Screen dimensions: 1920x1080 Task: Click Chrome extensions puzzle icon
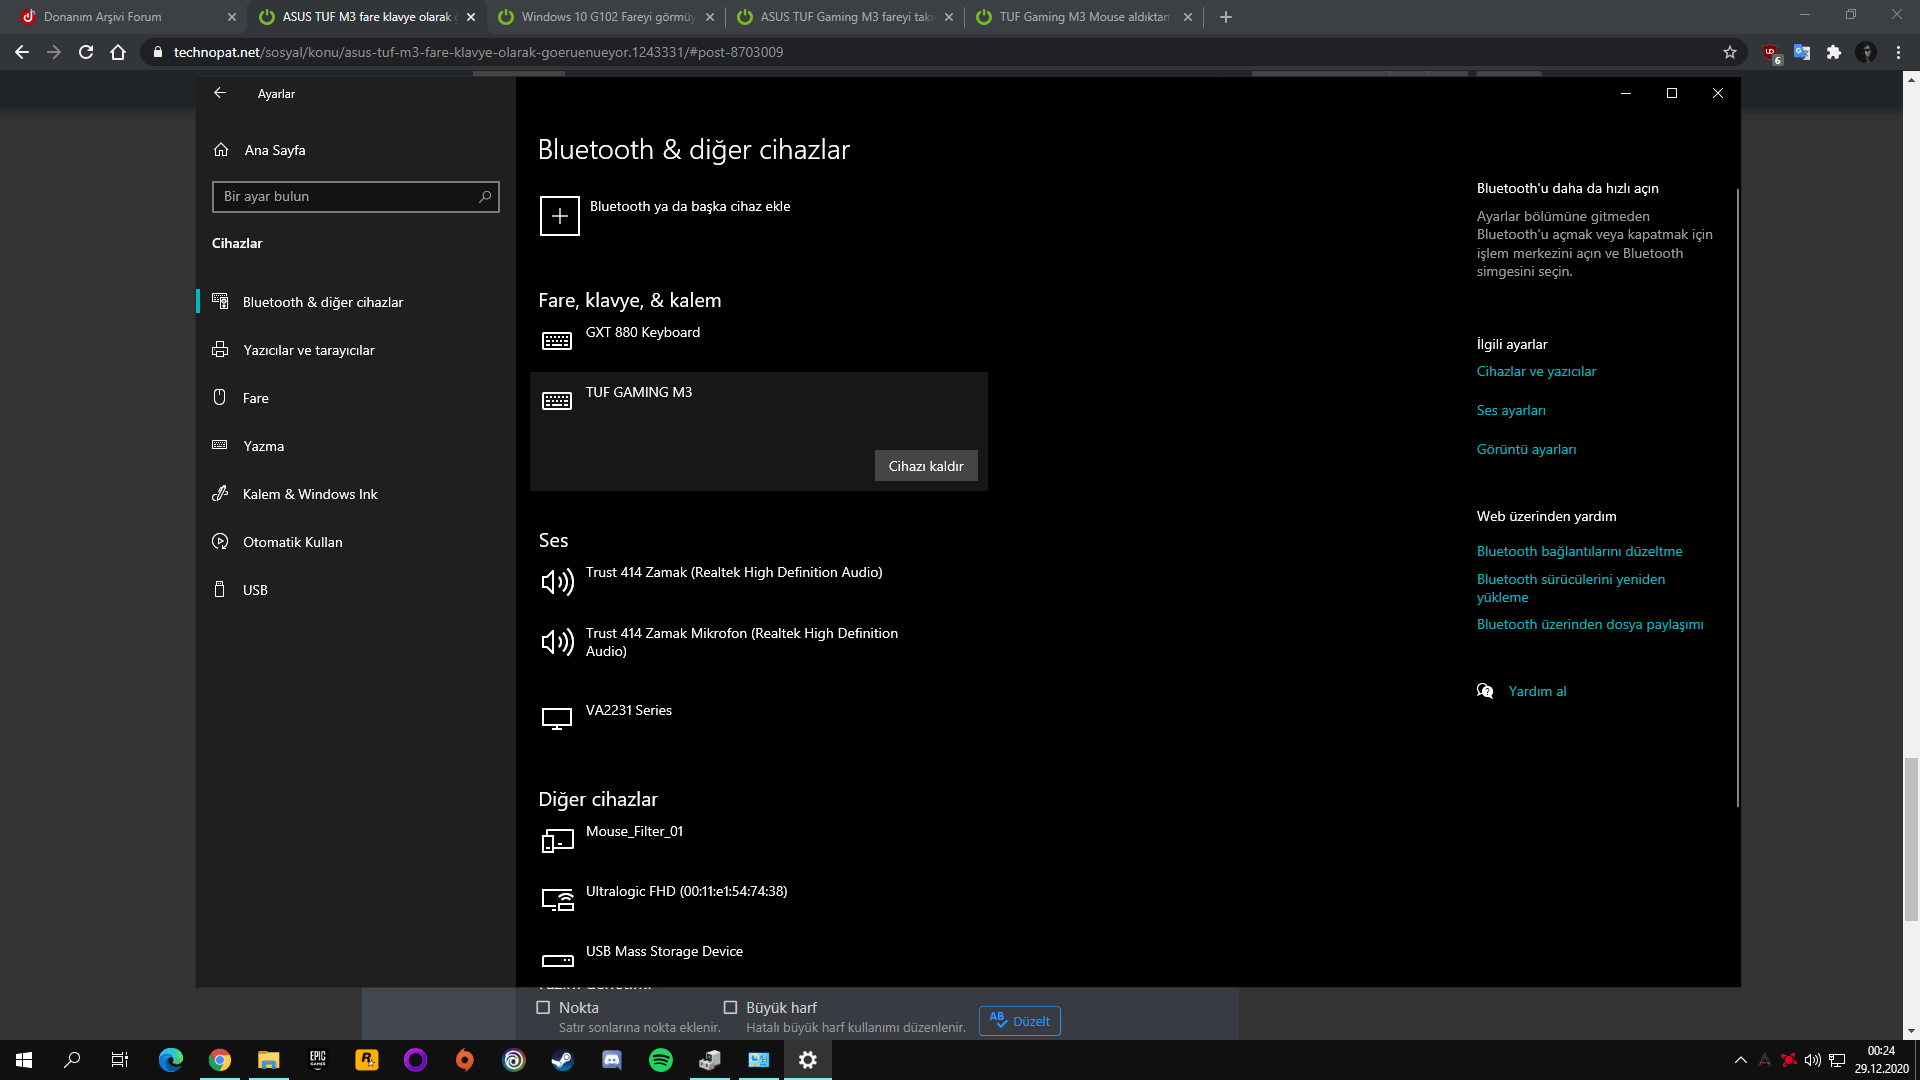[1833, 52]
